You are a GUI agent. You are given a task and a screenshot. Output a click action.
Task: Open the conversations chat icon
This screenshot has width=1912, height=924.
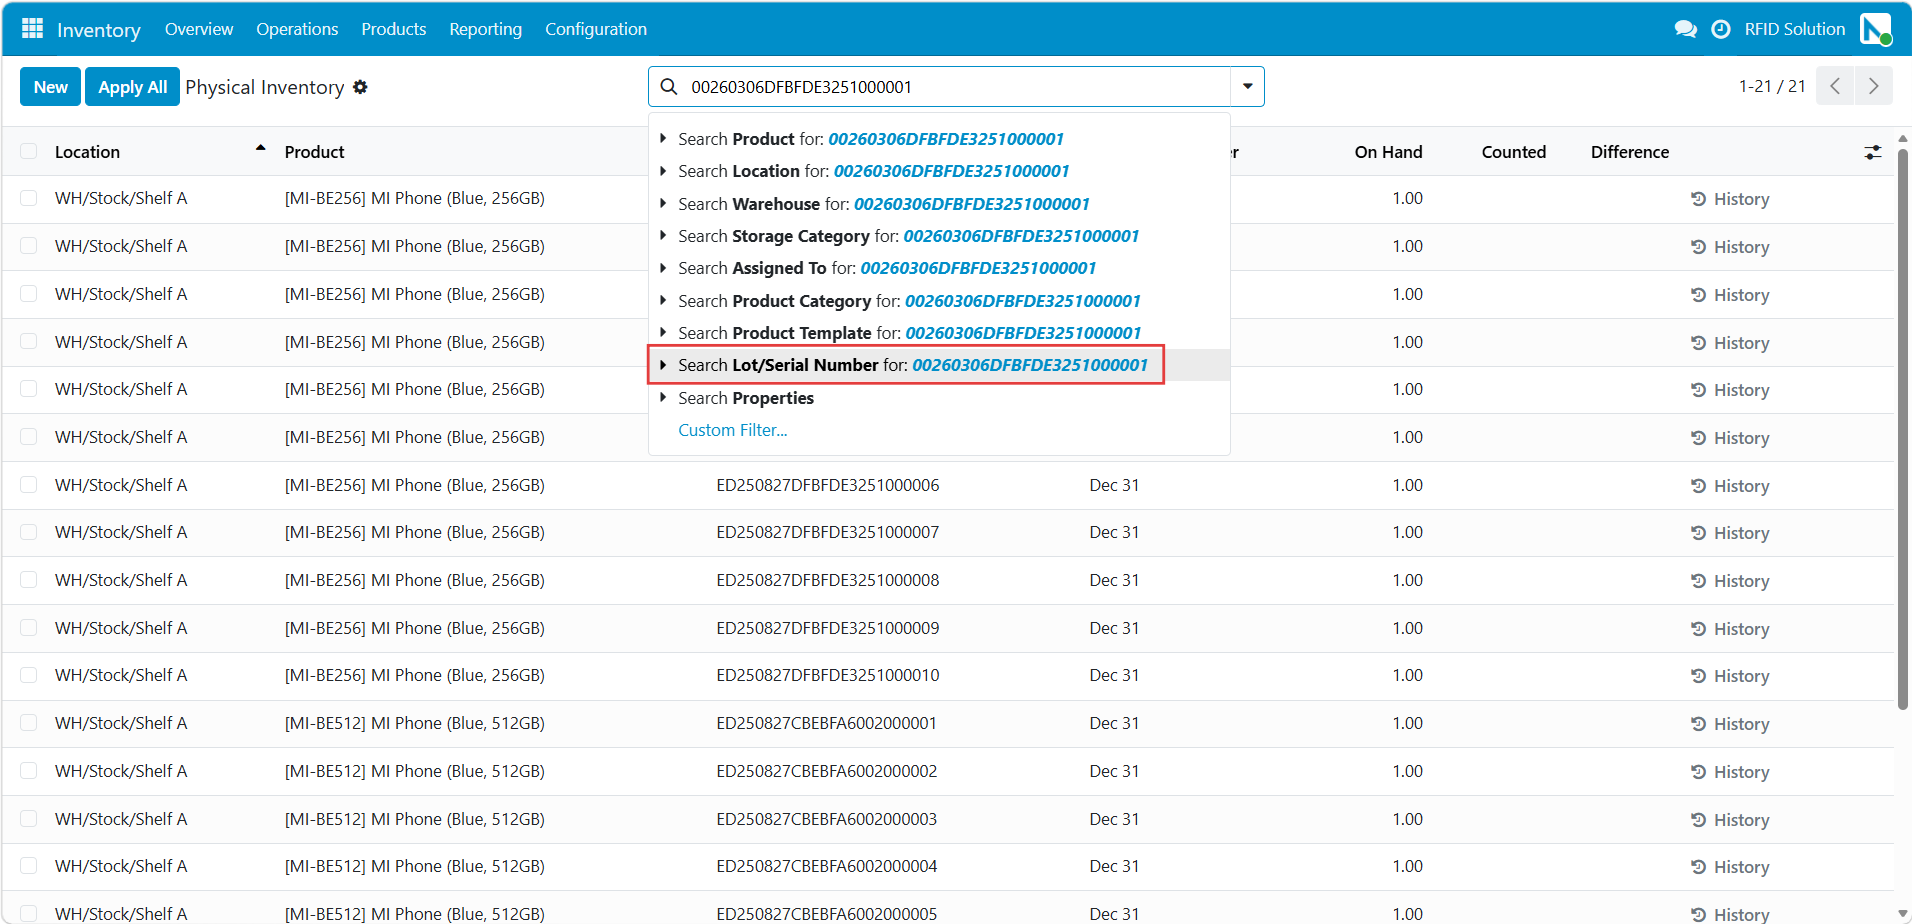(1685, 29)
